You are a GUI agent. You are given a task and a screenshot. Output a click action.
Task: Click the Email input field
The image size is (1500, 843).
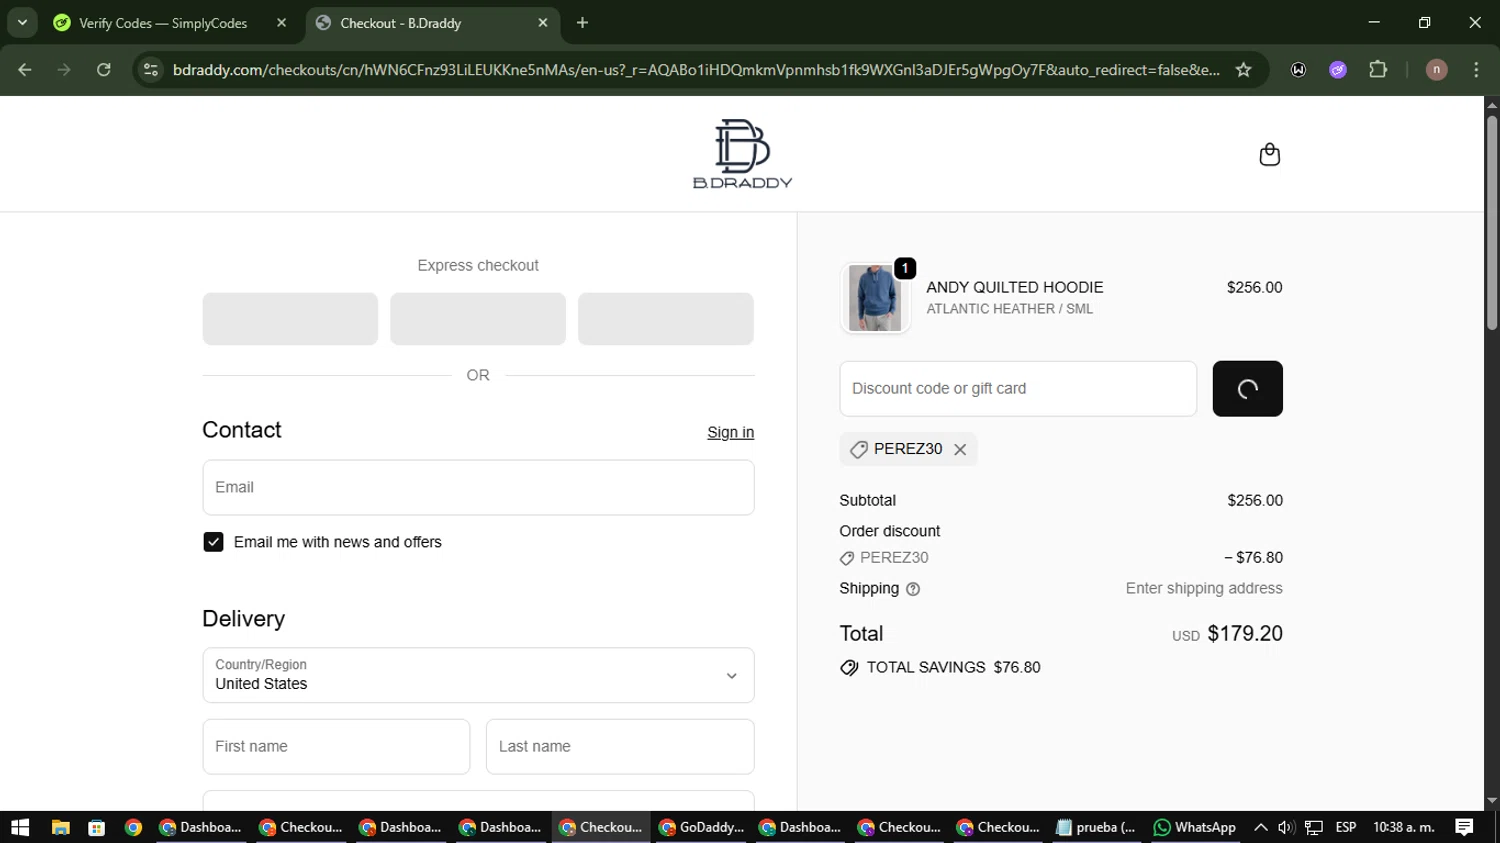tap(478, 488)
